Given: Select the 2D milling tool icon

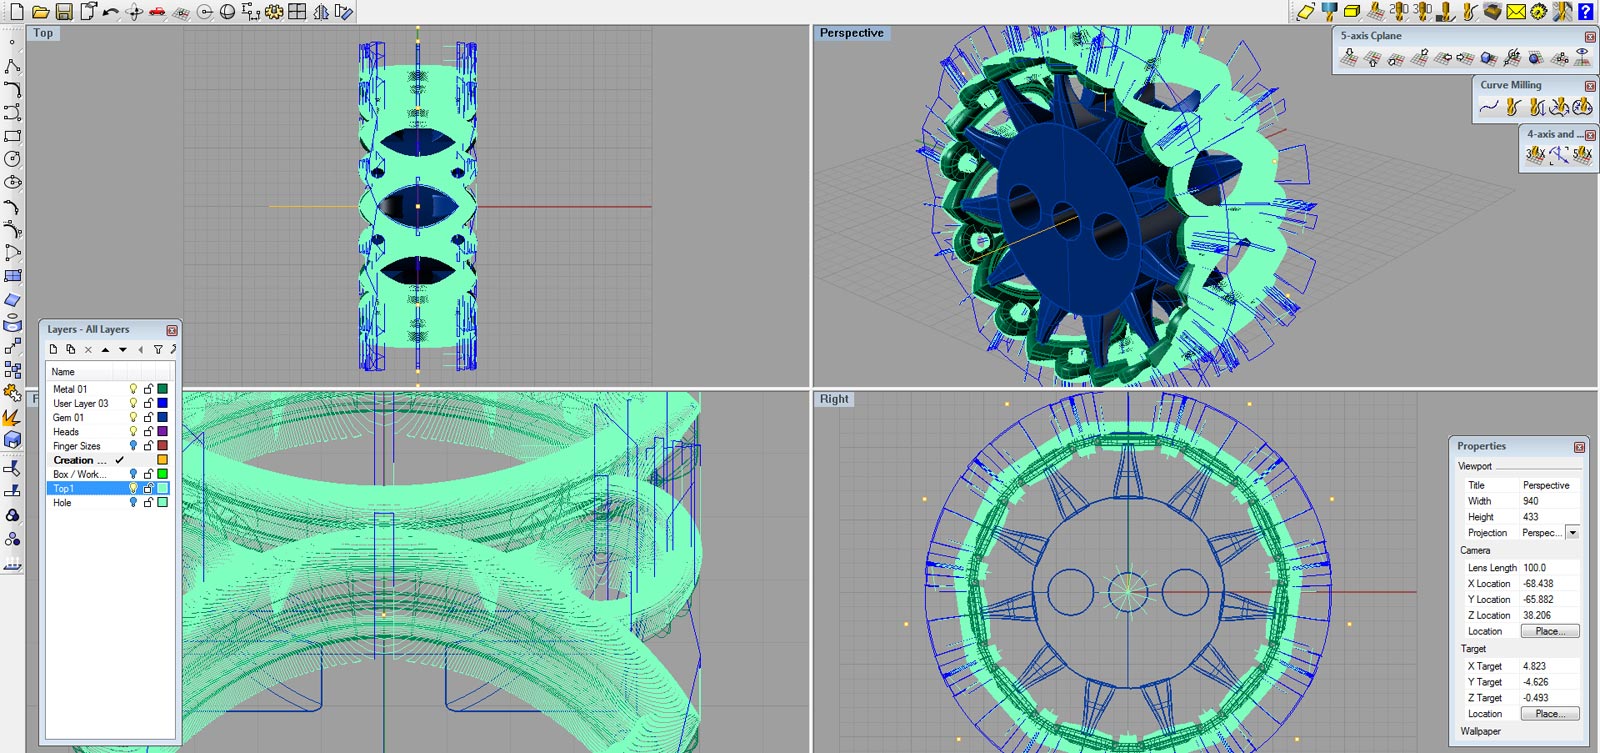Looking at the screenshot, I should coord(1399,11).
